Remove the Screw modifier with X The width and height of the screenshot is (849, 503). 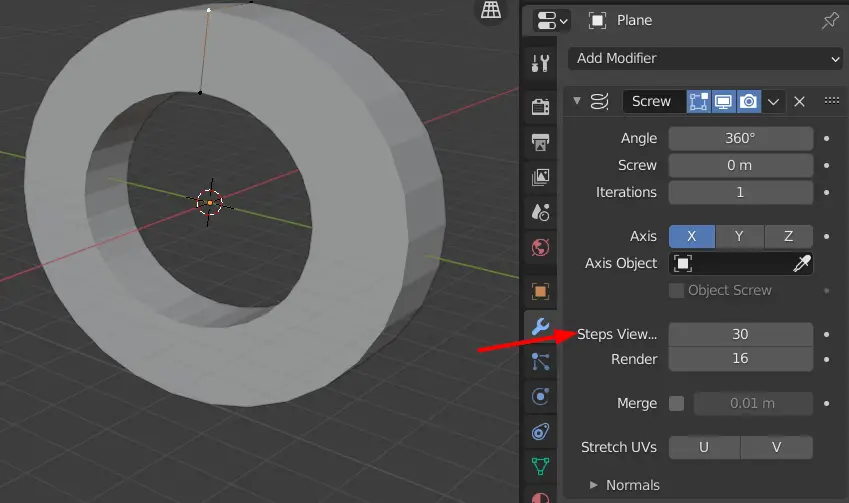pos(799,101)
